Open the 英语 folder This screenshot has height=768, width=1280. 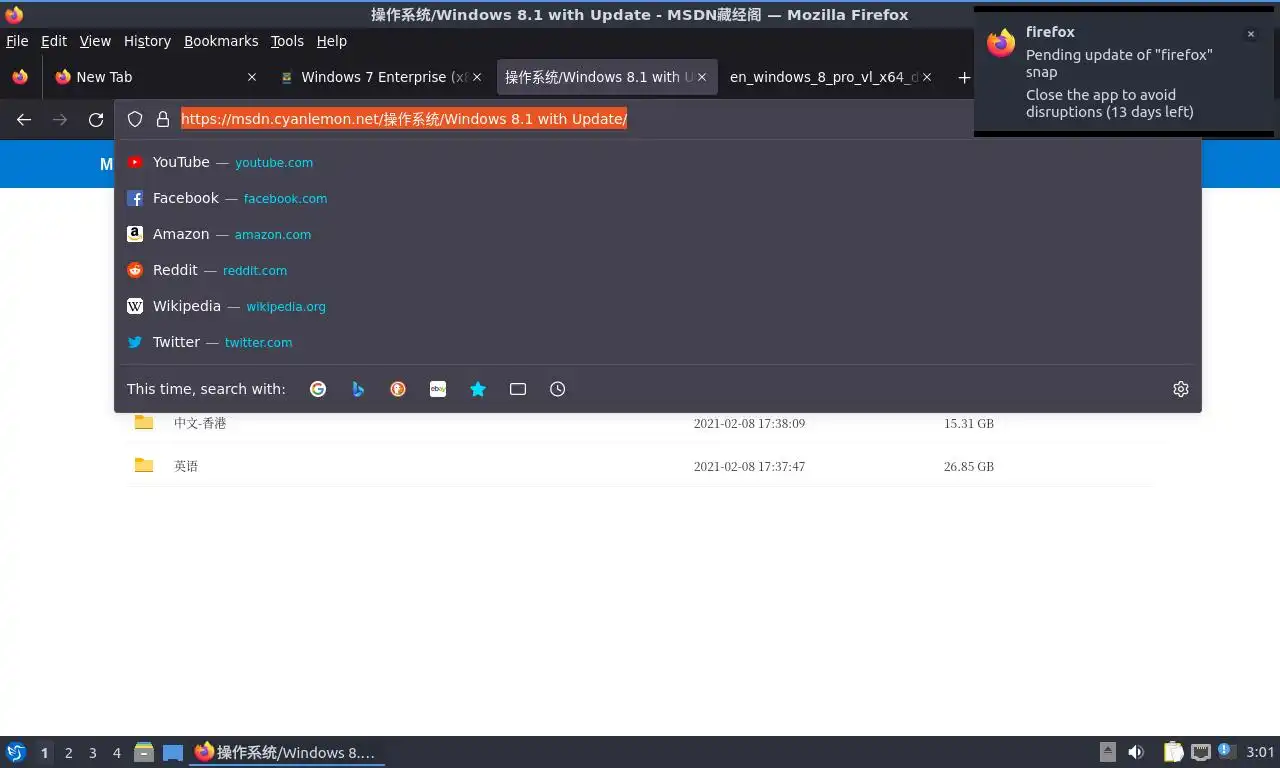tap(186, 466)
